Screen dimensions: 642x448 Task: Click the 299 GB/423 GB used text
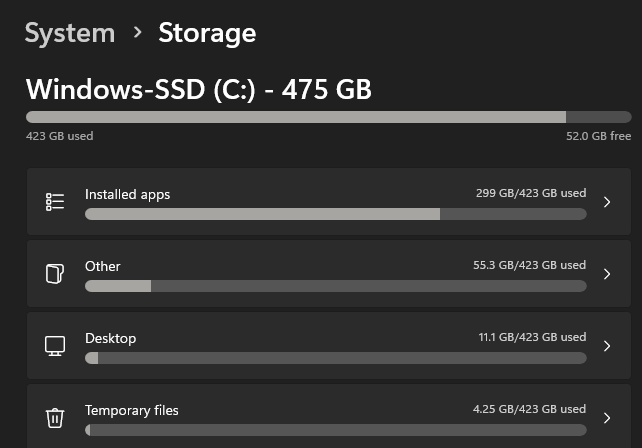[530, 194]
